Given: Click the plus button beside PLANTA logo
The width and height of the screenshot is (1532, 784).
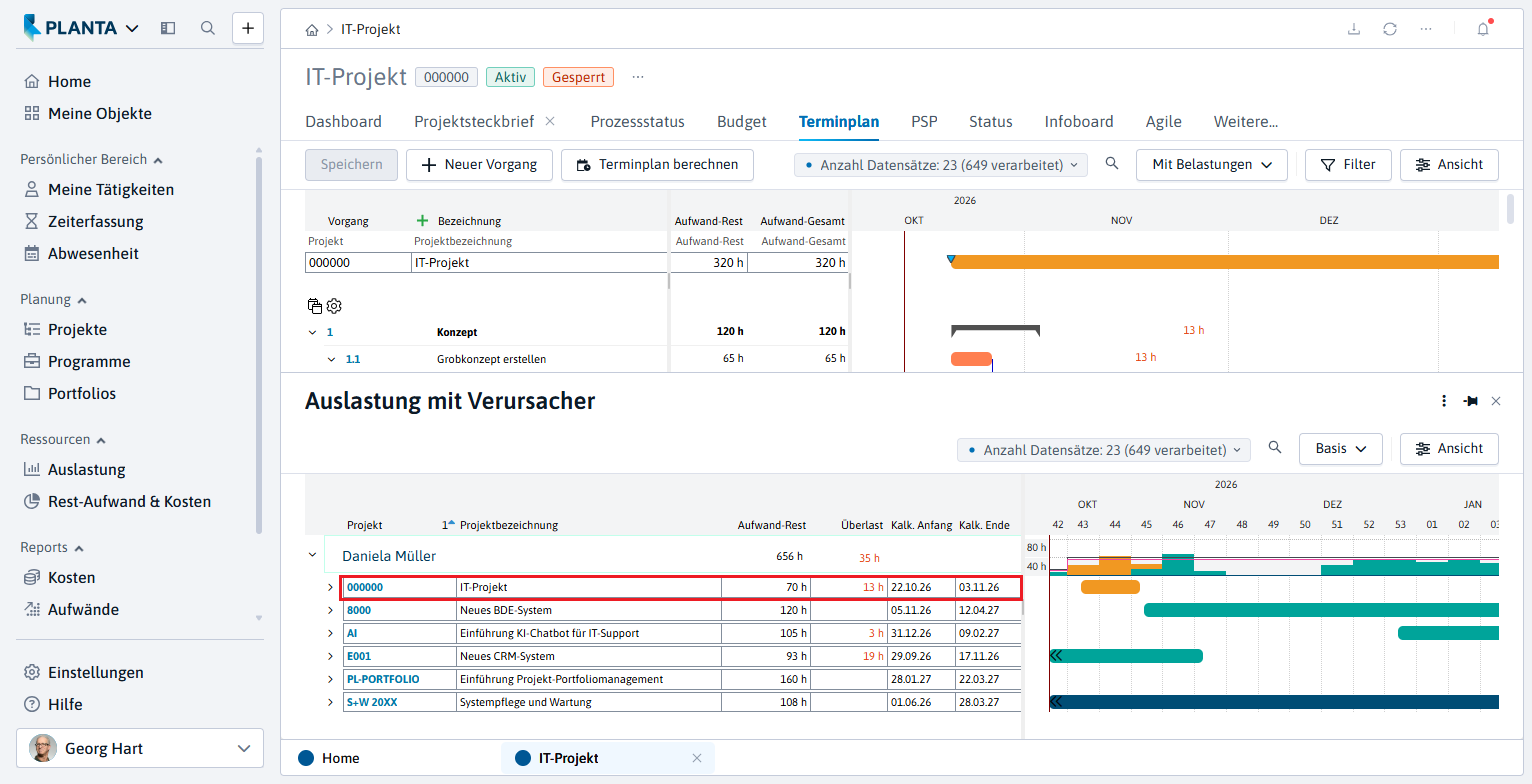Looking at the screenshot, I should 248,28.
